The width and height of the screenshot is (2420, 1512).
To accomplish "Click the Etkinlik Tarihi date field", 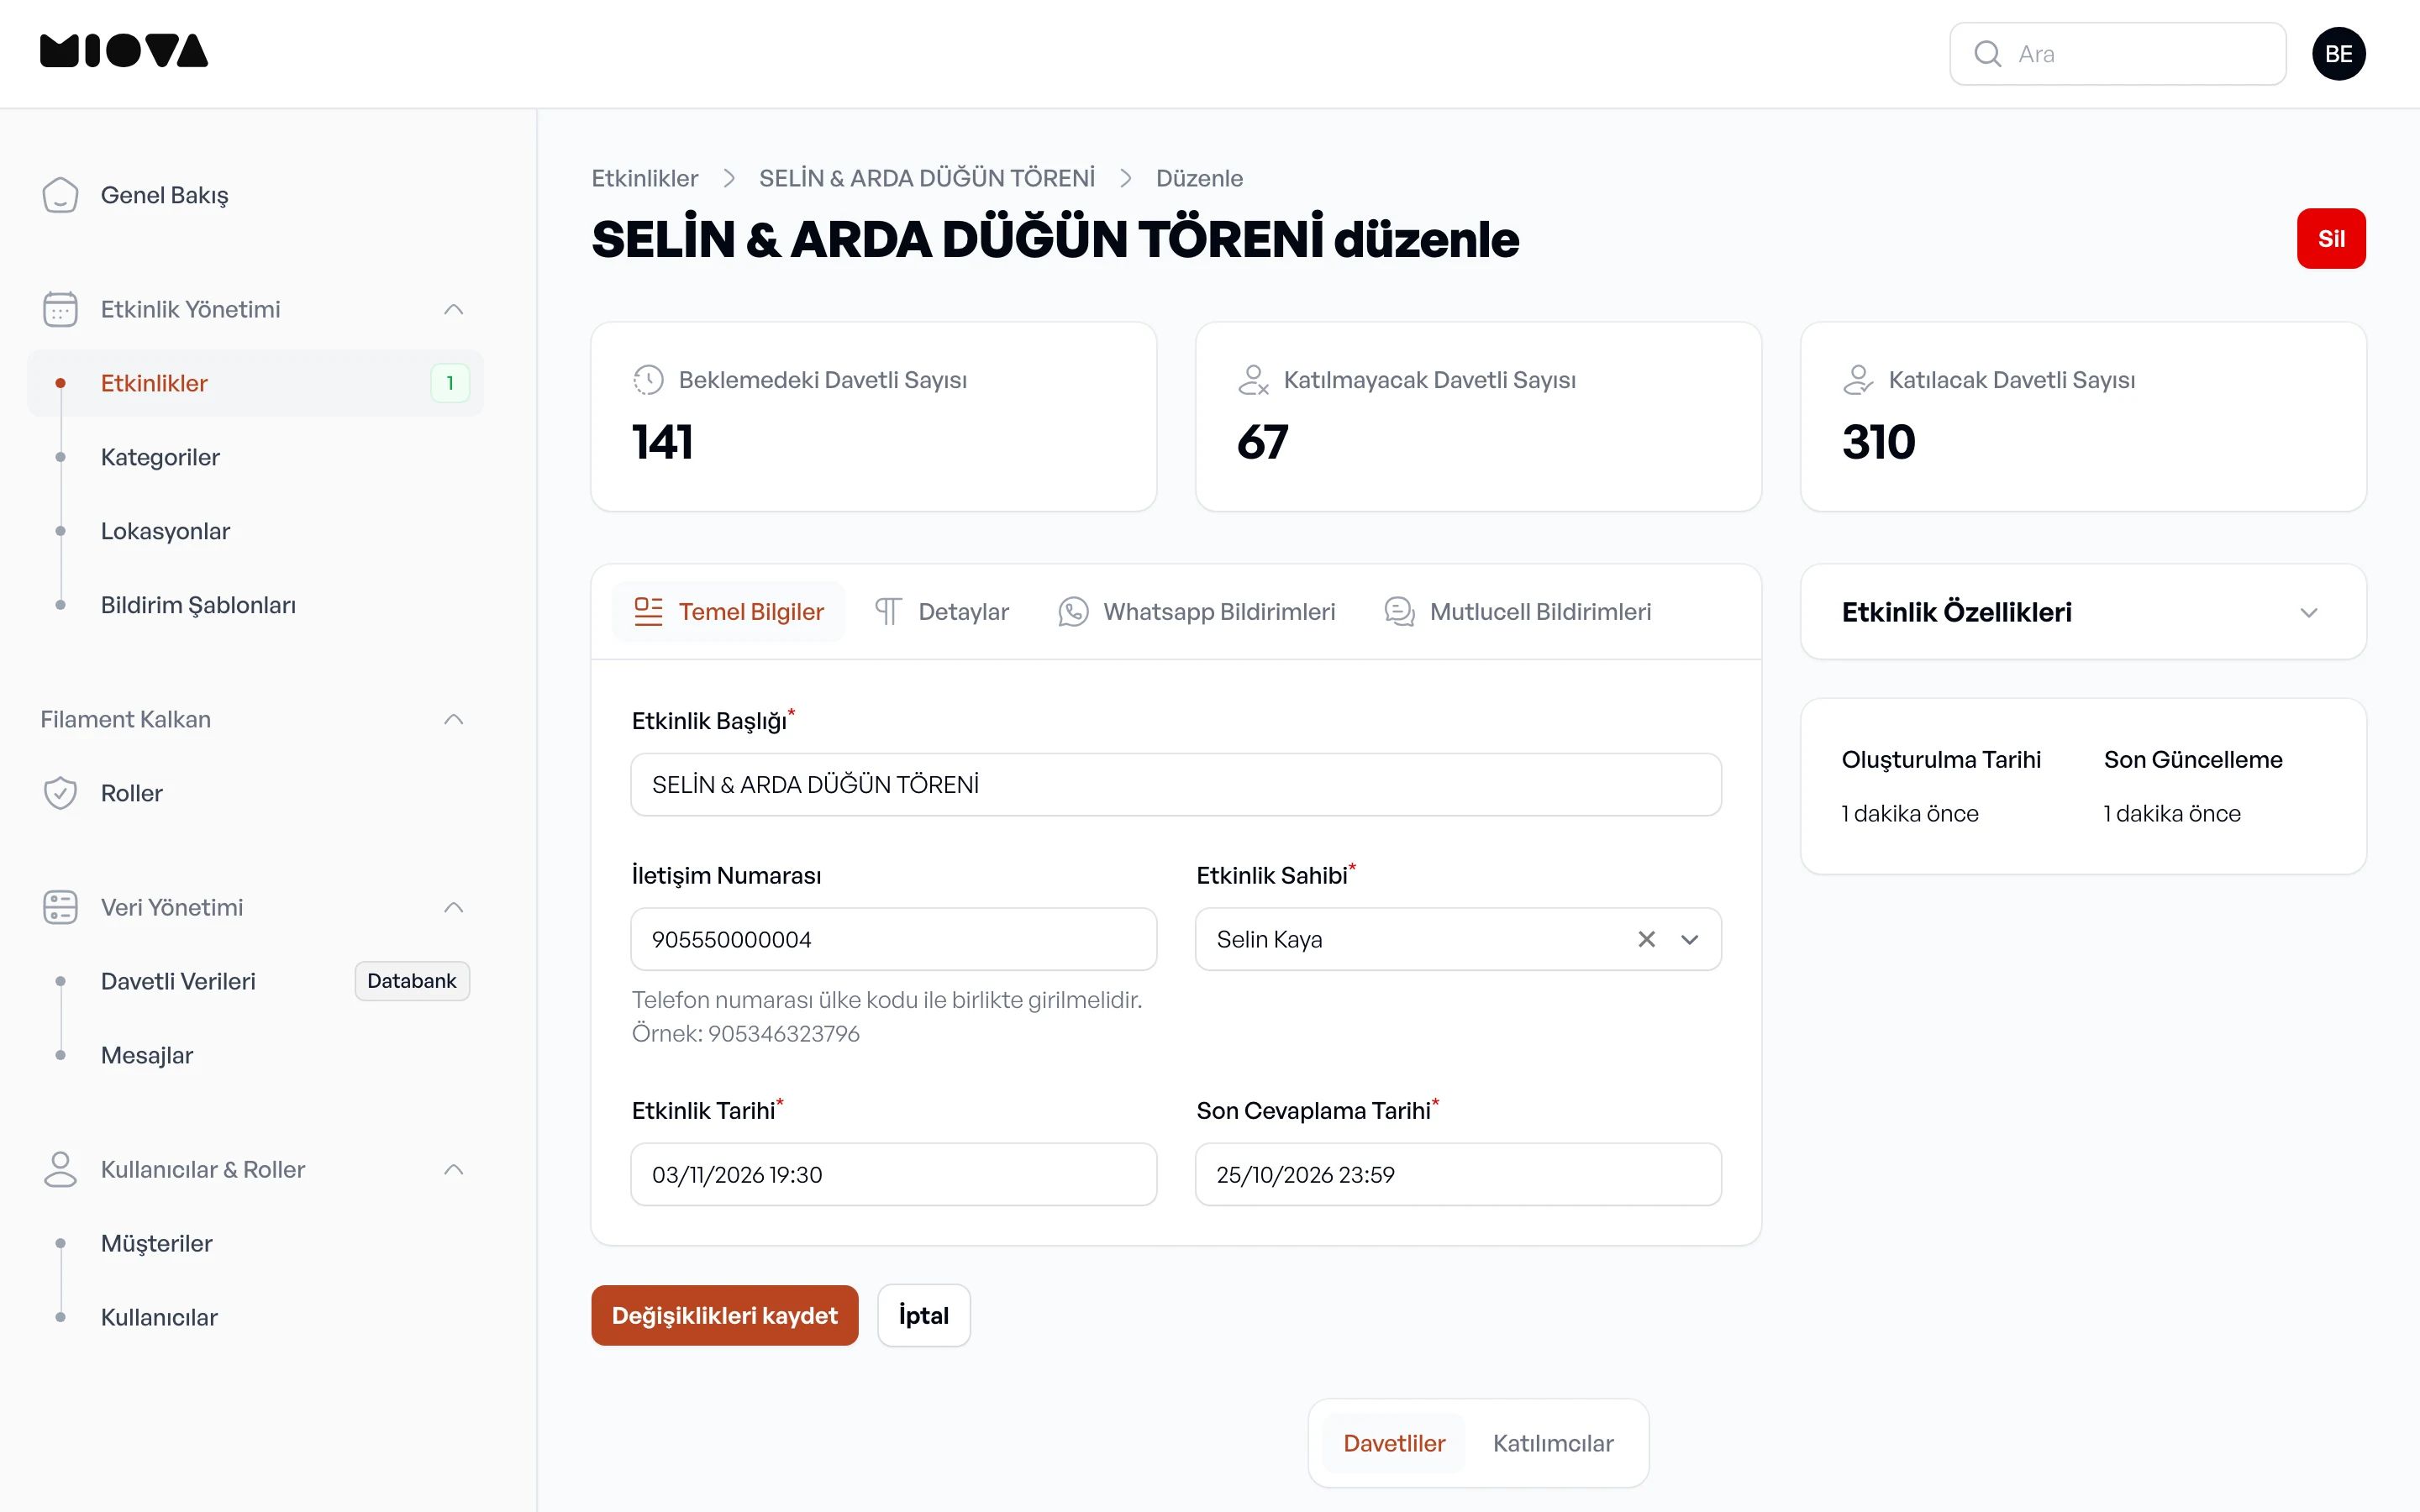I will tap(894, 1174).
